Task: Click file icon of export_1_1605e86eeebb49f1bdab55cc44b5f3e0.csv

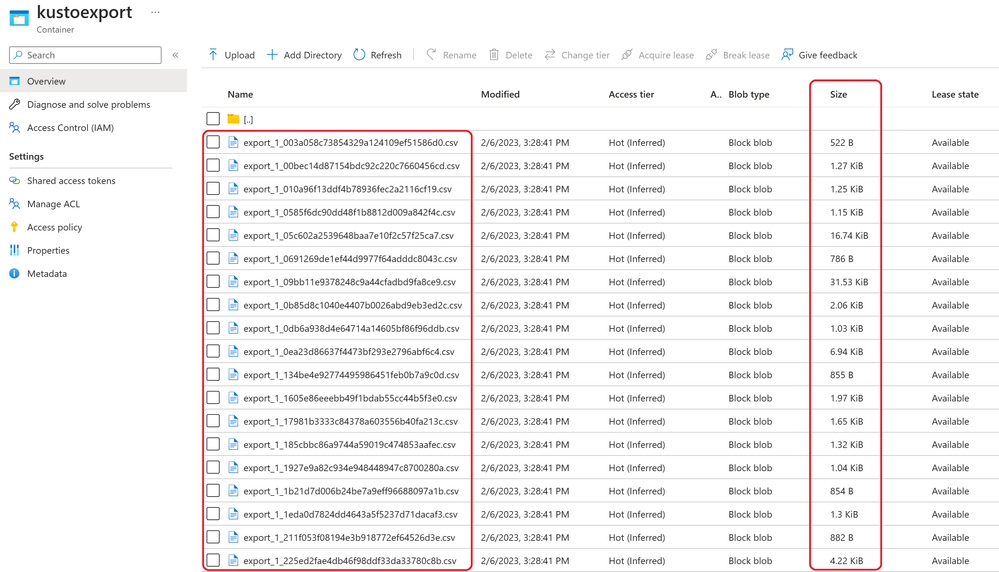Action: click(x=233, y=398)
